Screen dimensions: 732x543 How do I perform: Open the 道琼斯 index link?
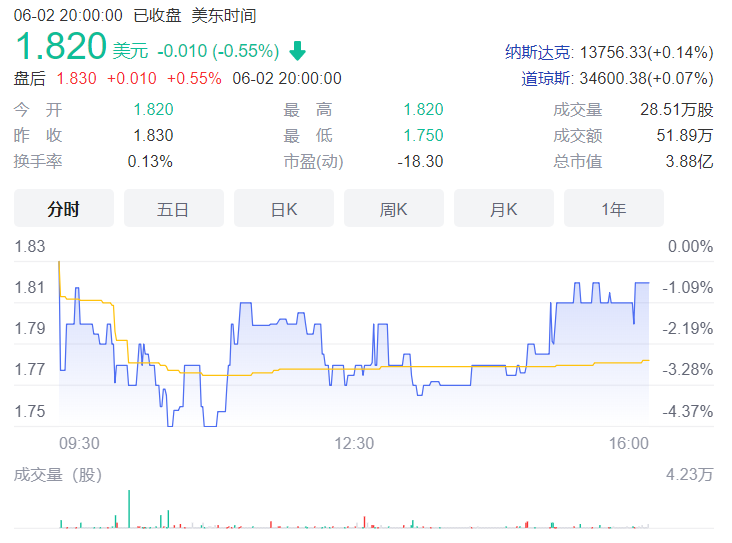coord(546,78)
